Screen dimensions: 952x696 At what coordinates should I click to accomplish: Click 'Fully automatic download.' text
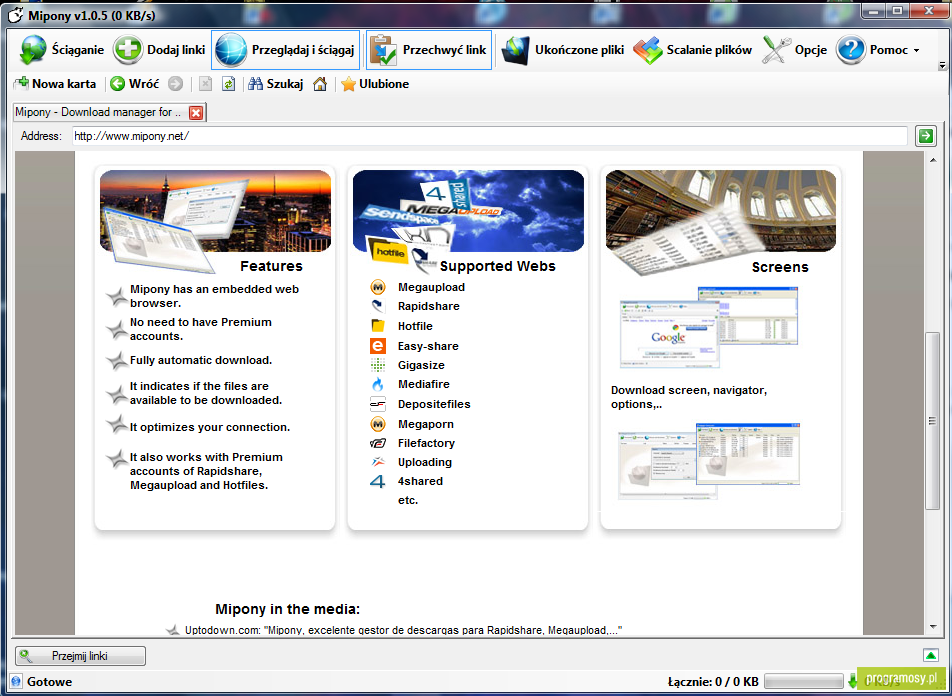201,360
